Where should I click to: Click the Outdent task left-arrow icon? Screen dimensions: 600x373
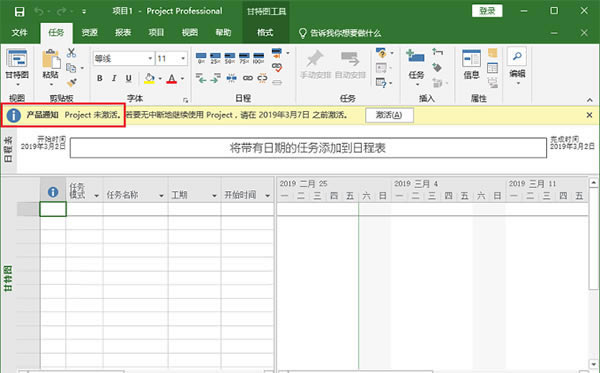[x=201, y=78]
